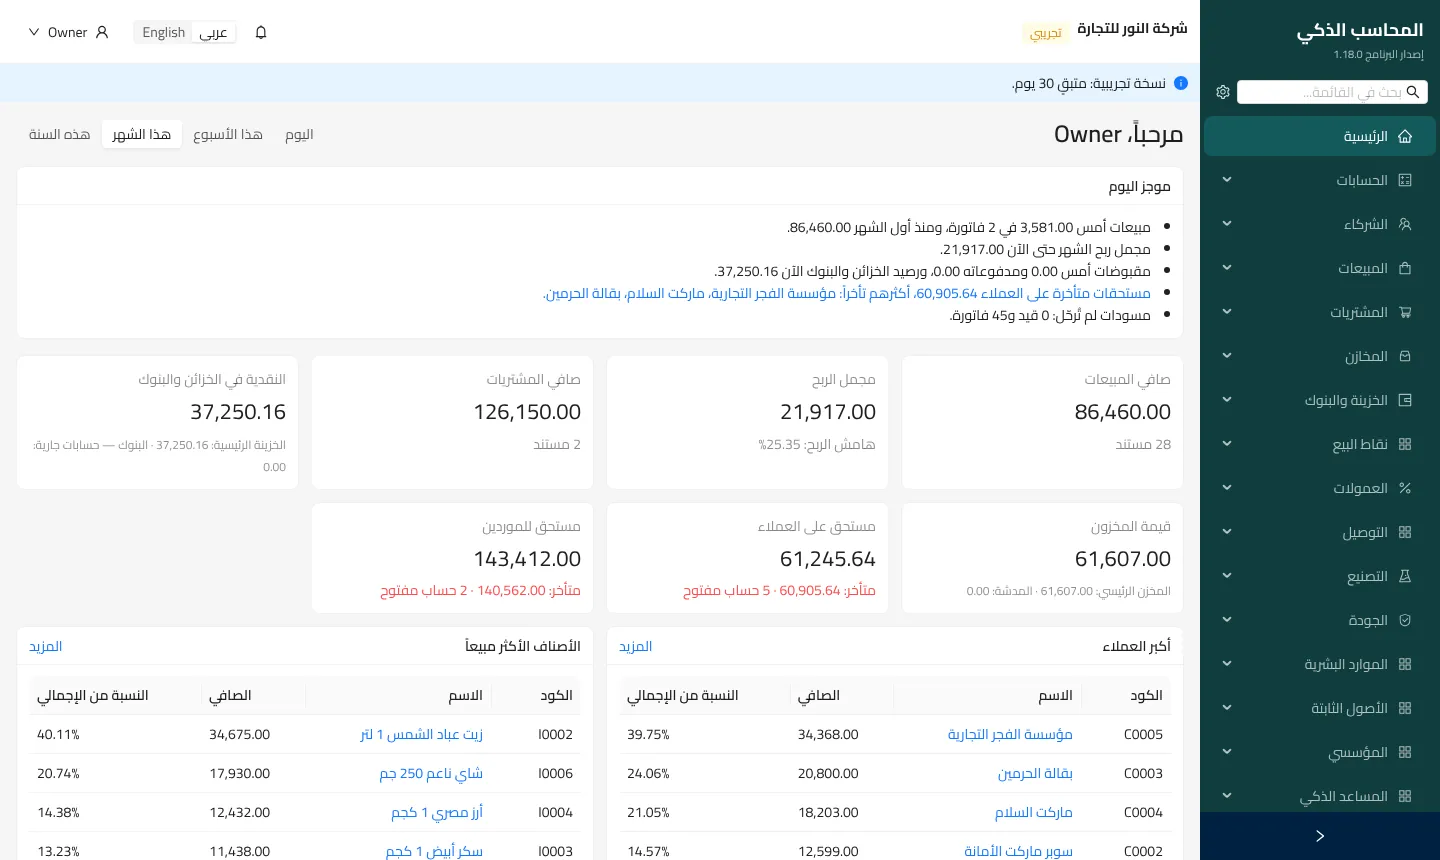Click the العمولات percent icon
This screenshot has height=860, width=1440.
(1405, 488)
